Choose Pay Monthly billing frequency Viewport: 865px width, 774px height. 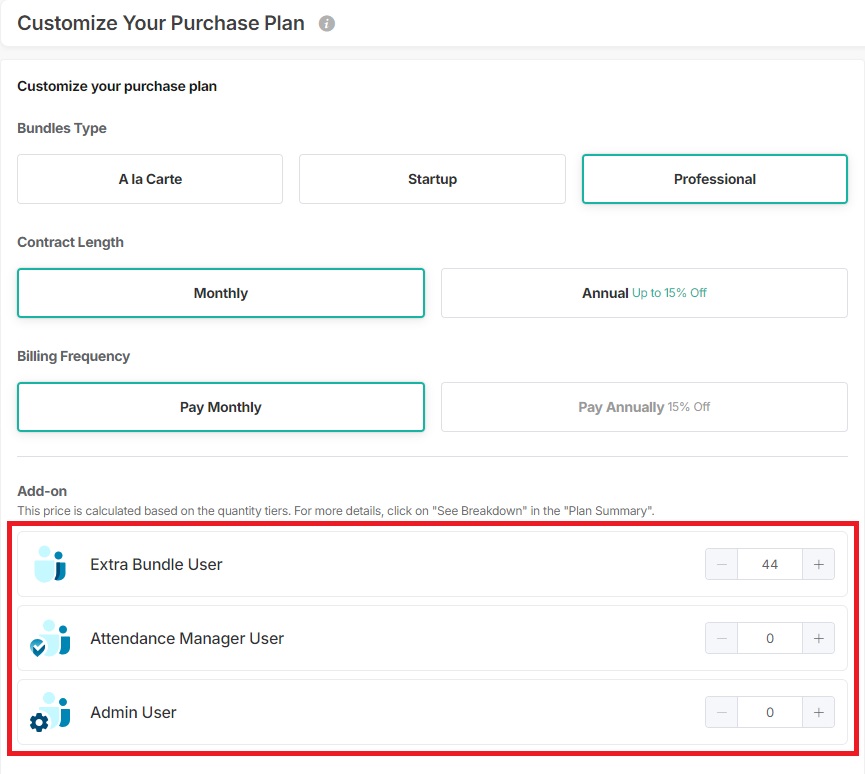(221, 407)
